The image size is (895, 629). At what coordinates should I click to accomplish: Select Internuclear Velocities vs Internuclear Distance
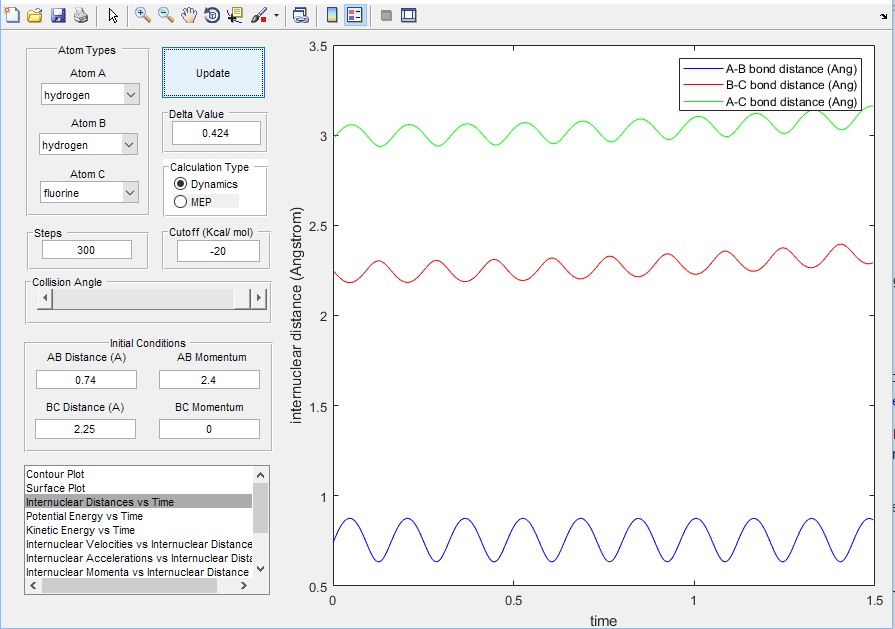(x=139, y=544)
